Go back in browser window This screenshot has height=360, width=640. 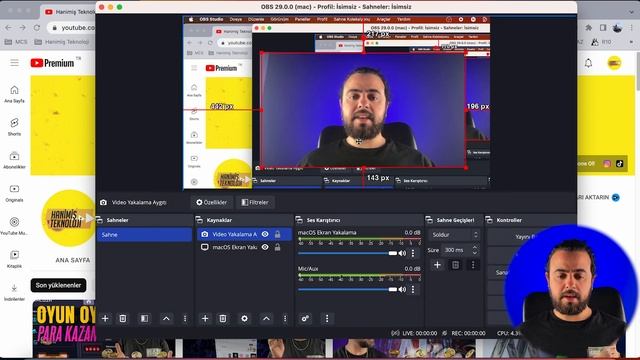9,28
